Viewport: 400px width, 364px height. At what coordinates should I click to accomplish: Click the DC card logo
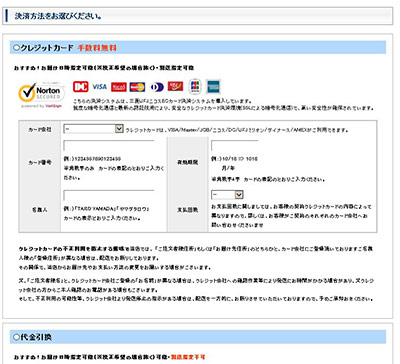(81, 87)
